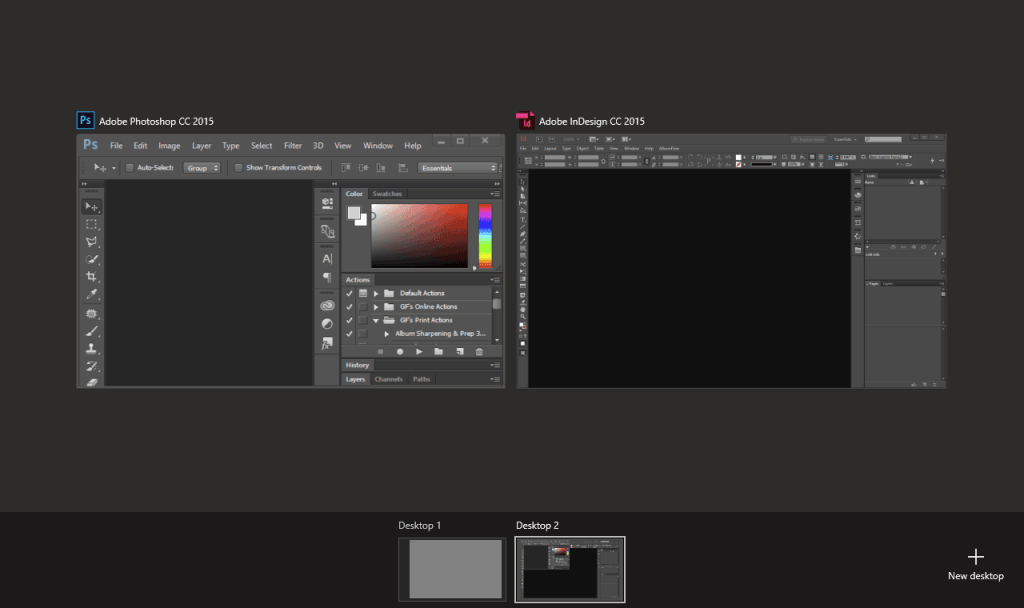Click the trash icon in Actions panel
This screenshot has height=608, width=1024.
(x=479, y=351)
